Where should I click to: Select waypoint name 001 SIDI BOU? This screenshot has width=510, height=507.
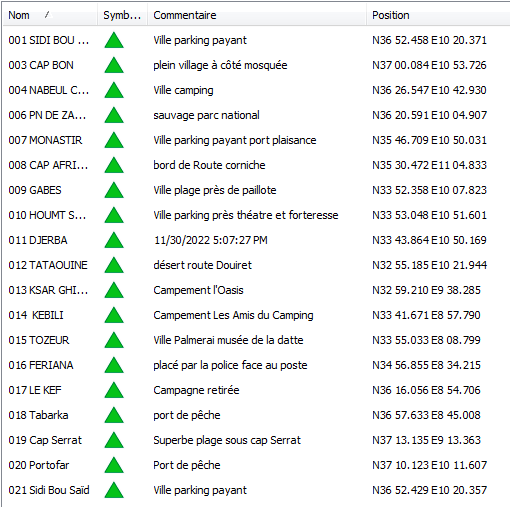point(49,40)
